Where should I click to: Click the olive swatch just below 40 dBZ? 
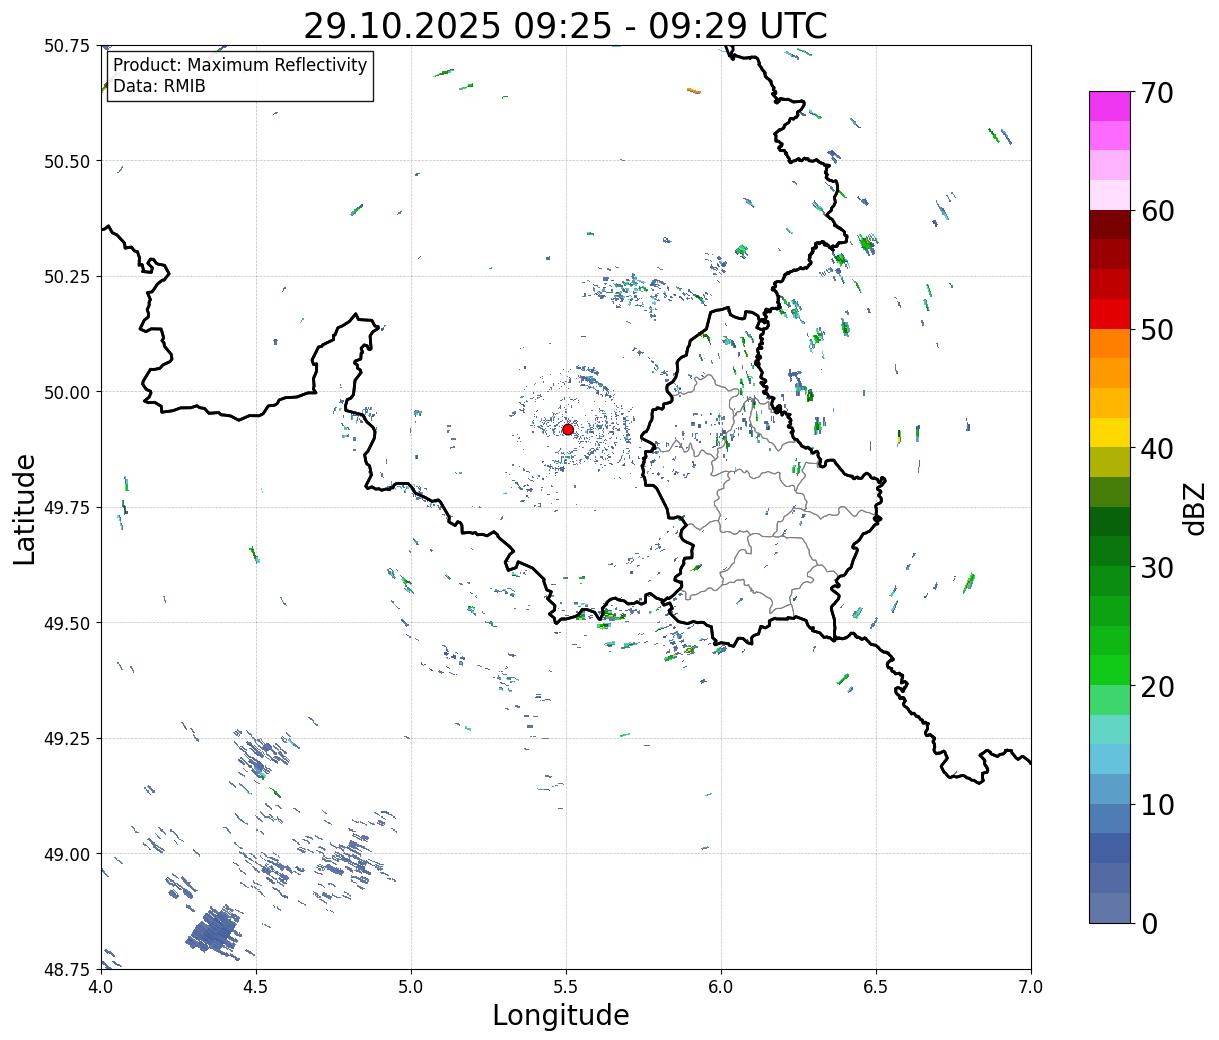pos(1110,463)
